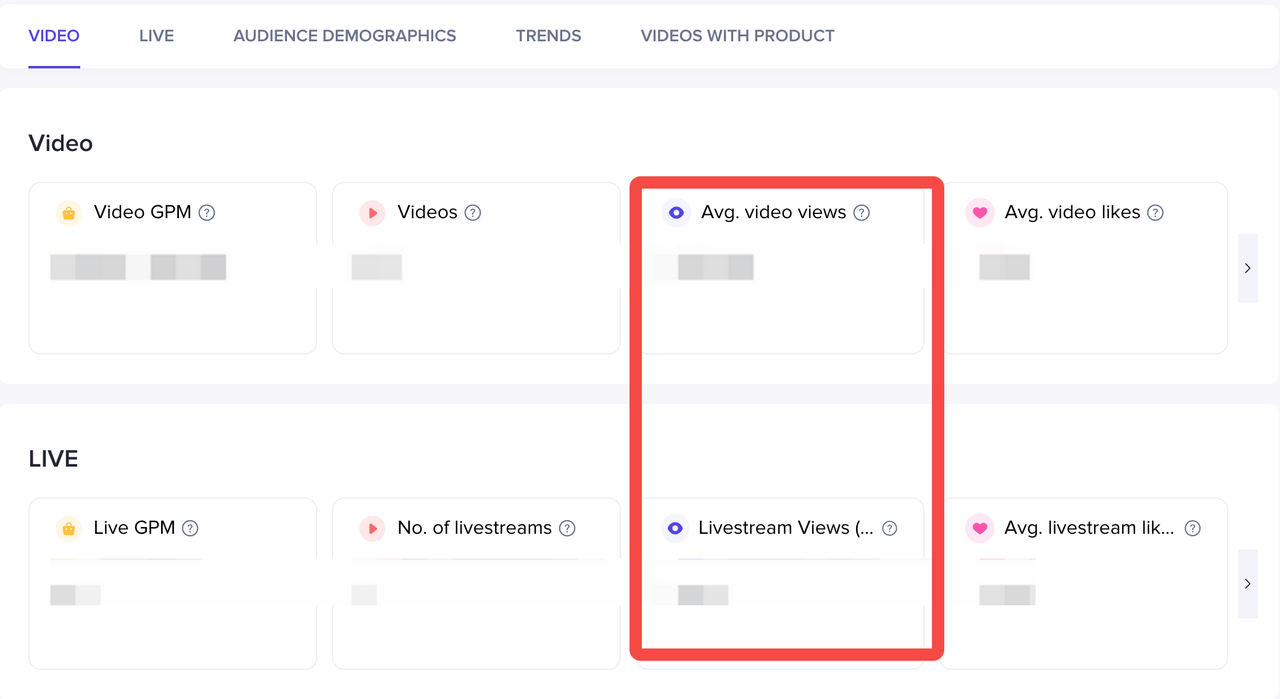Image resolution: width=1280 pixels, height=699 pixels.
Task: Click the help icon next to Live GPM
Action: click(x=190, y=528)
